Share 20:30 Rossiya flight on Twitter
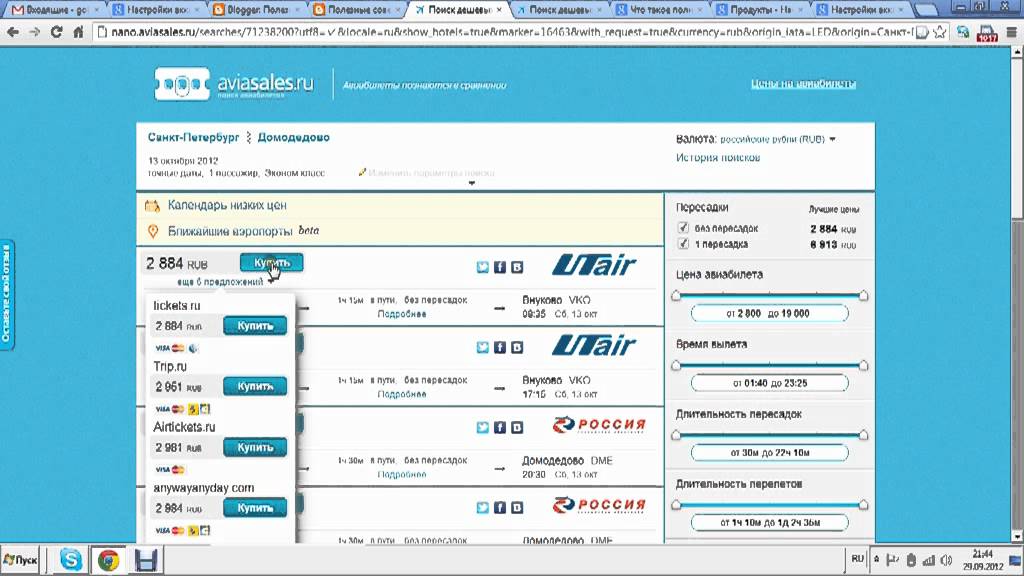Screen dimensions: 1024x576 coord(483,428)
